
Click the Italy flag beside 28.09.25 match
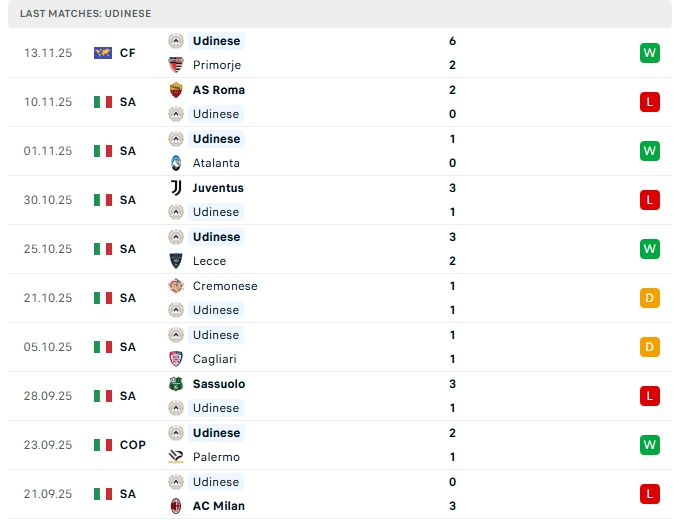102,396
